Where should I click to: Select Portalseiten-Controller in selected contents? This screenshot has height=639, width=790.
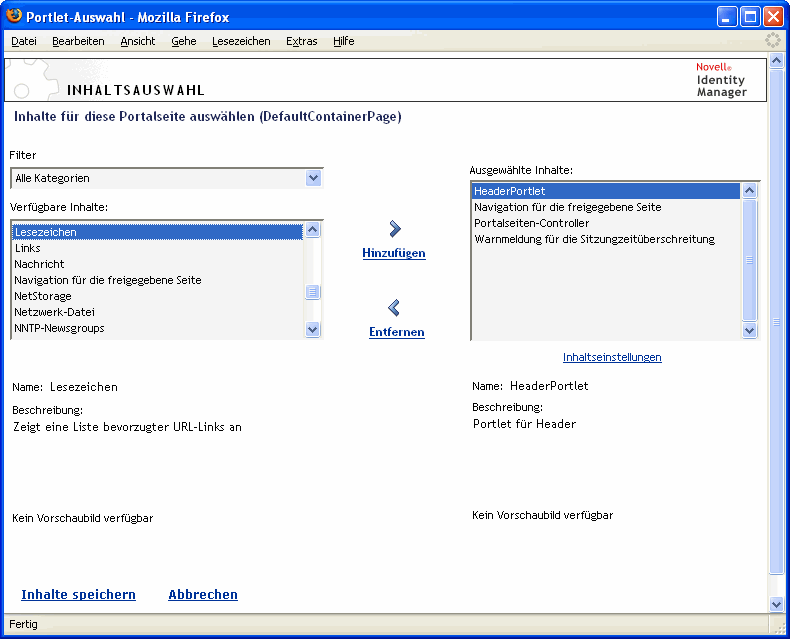point(531,223)
